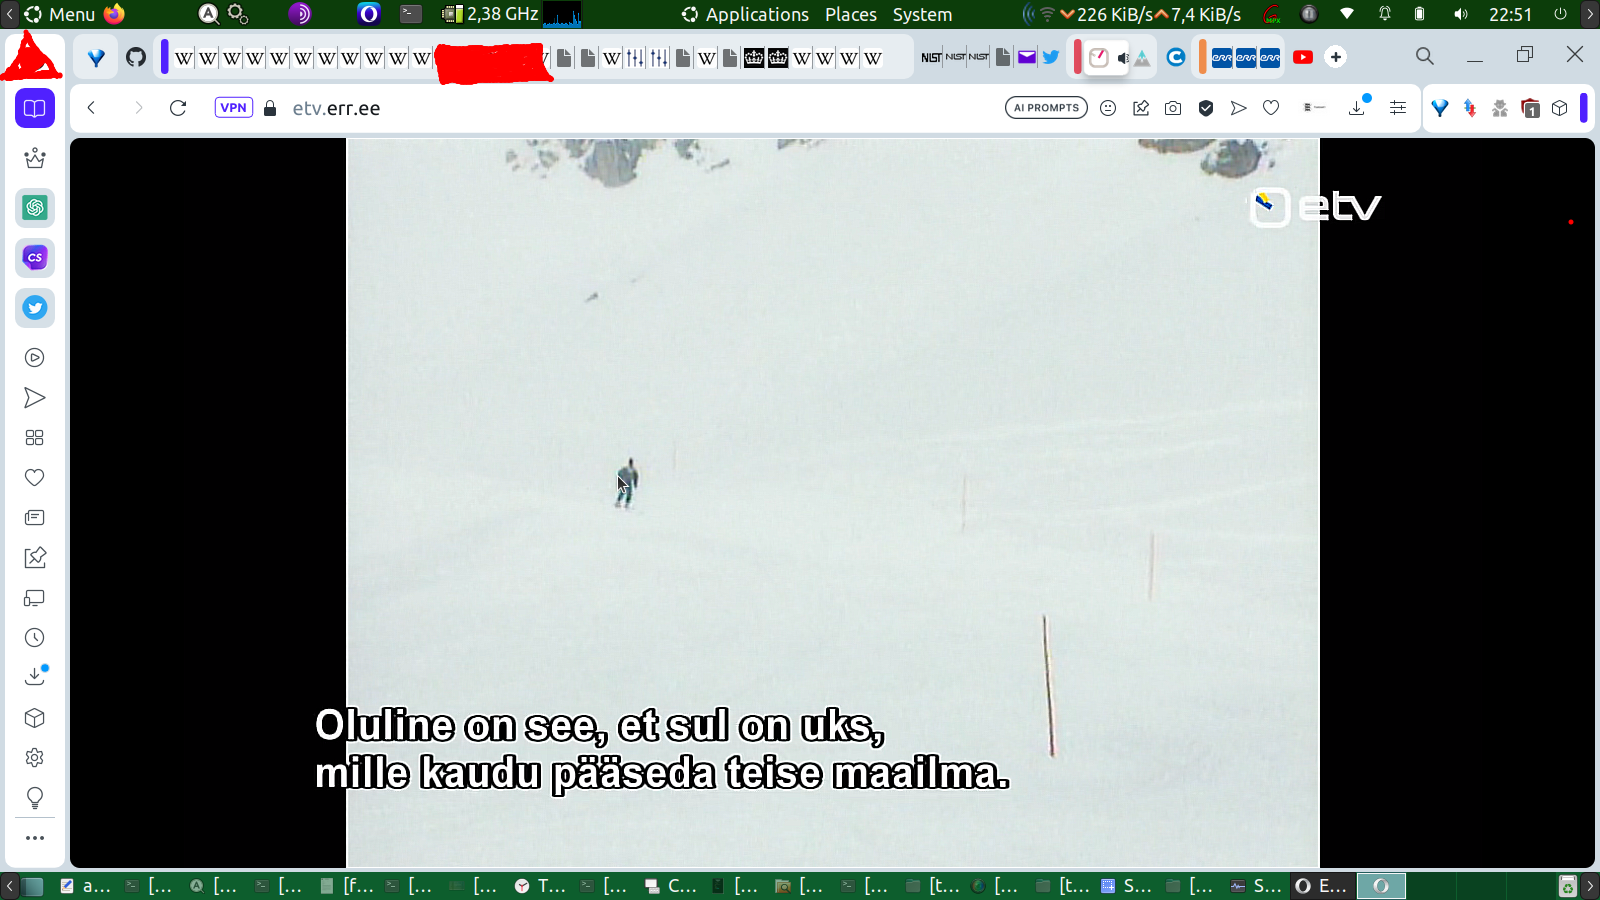Open the privacy protection shield

(1206, 108)
